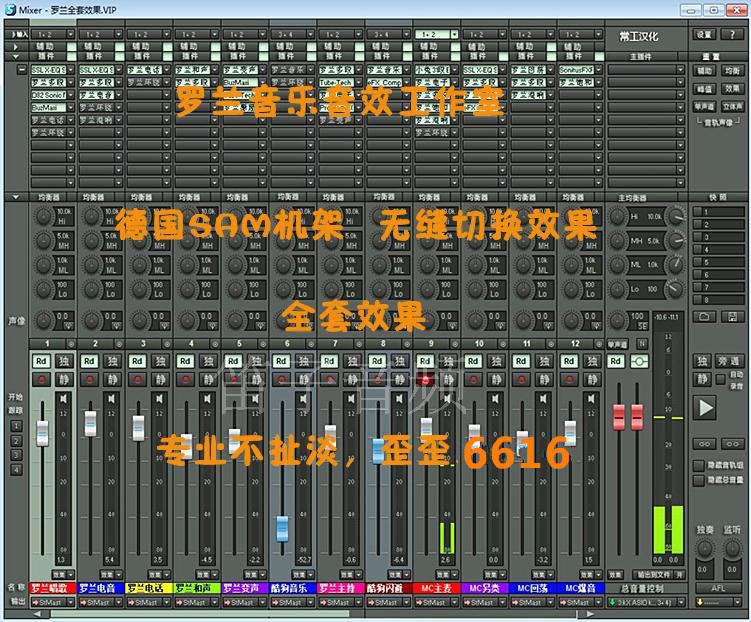Viewport: 751px width, 622px height.
Task: Enable the 隐藏音轨组 checkbox
Action: [x=699, y=465]
